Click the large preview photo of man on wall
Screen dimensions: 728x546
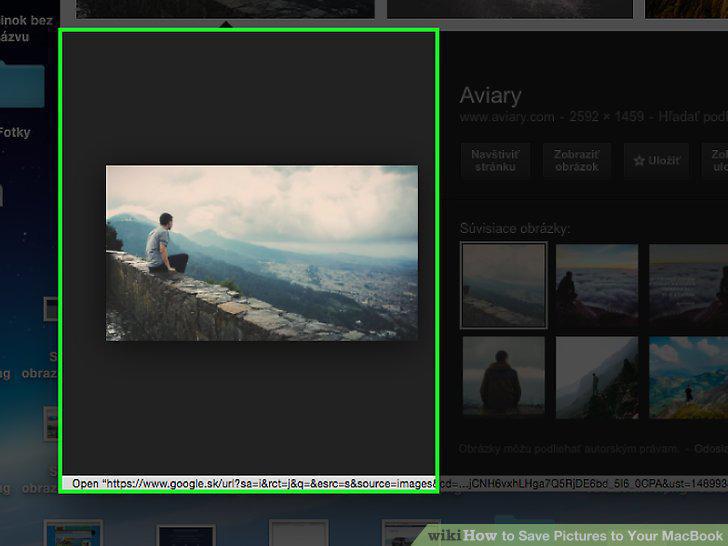[262, 253]
